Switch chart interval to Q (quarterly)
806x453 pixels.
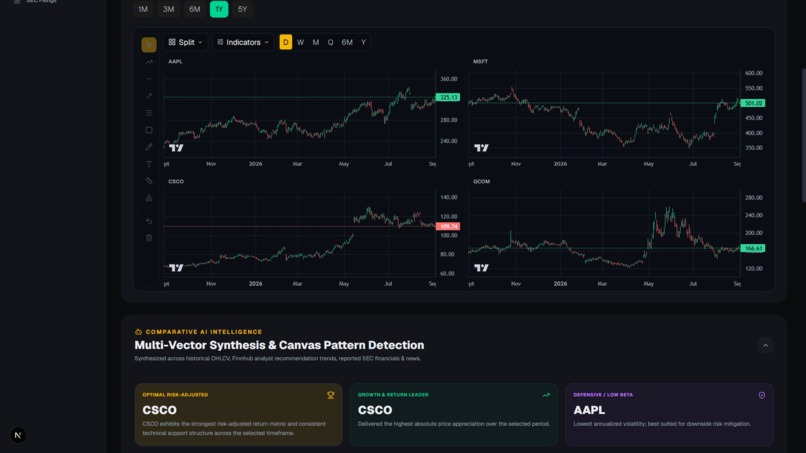point(331,42)
